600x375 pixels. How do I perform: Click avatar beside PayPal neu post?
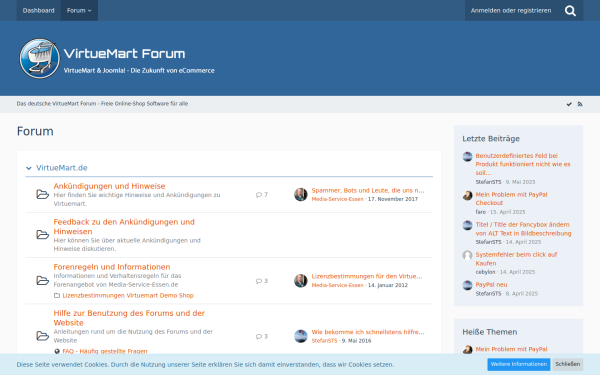tap(467, 285)
